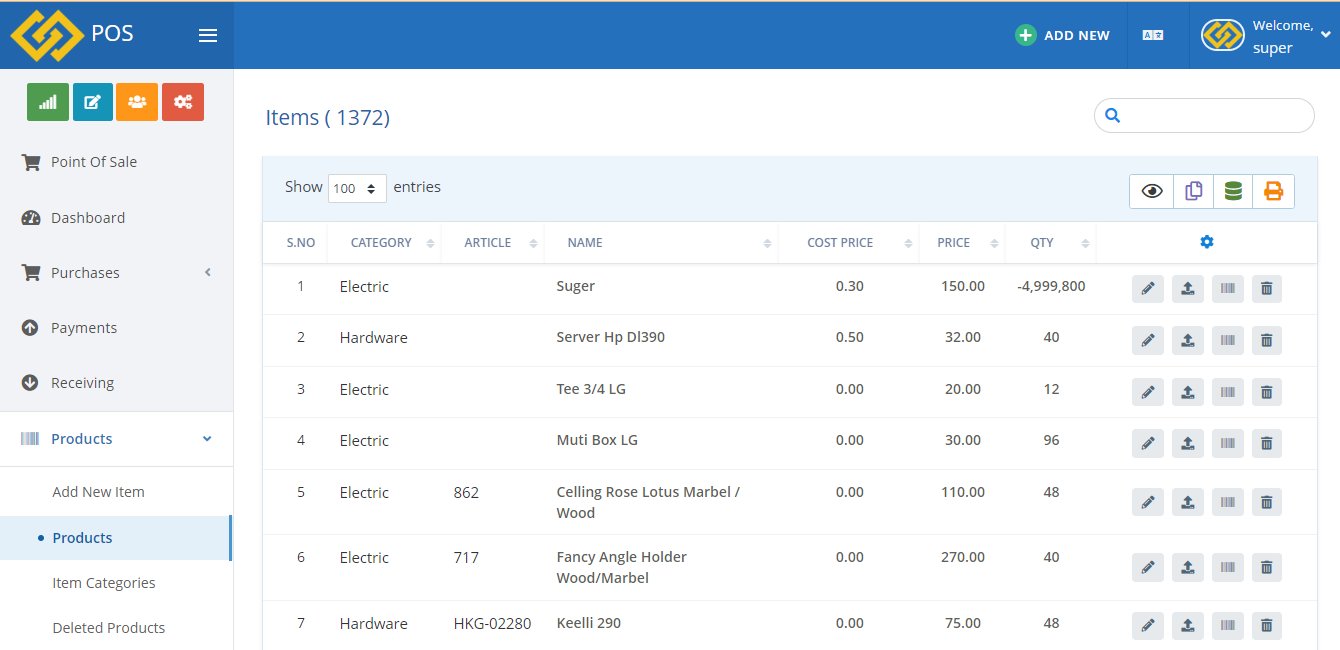Click the green database export icon
This screenshot has width=1340, height=650.
(1233, 191)
